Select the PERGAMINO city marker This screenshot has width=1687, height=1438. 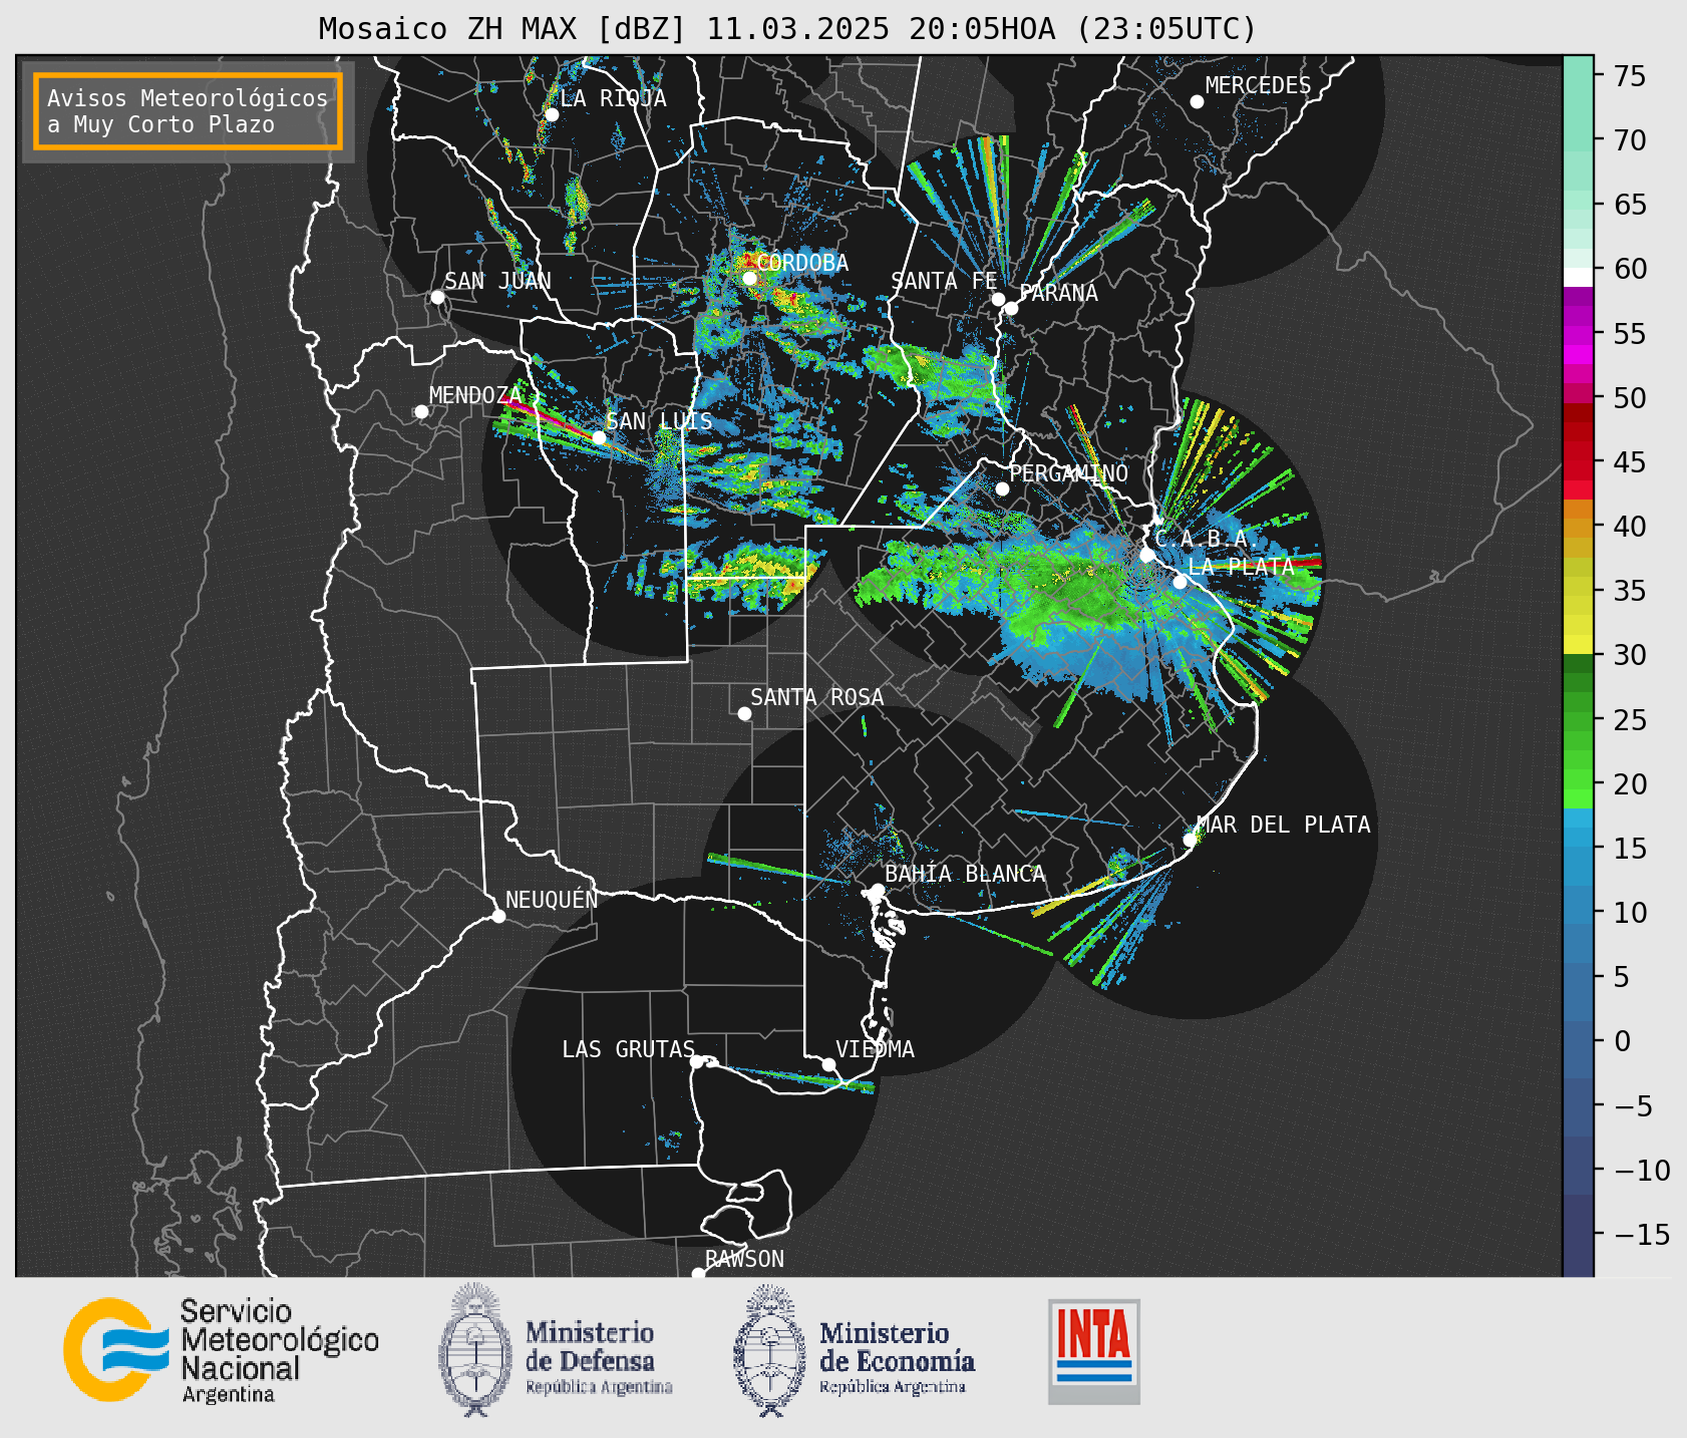(x=1002, y=489)
